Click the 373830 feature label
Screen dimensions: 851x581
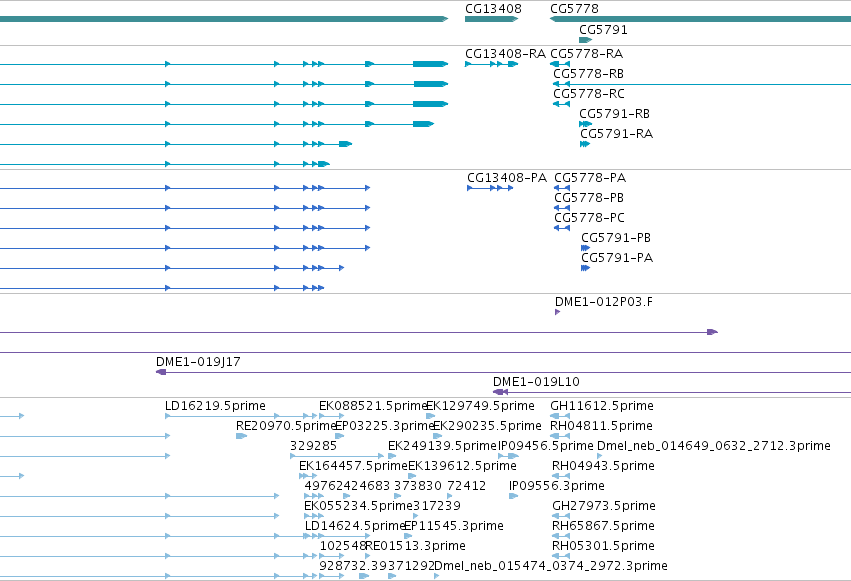[417, 486]
